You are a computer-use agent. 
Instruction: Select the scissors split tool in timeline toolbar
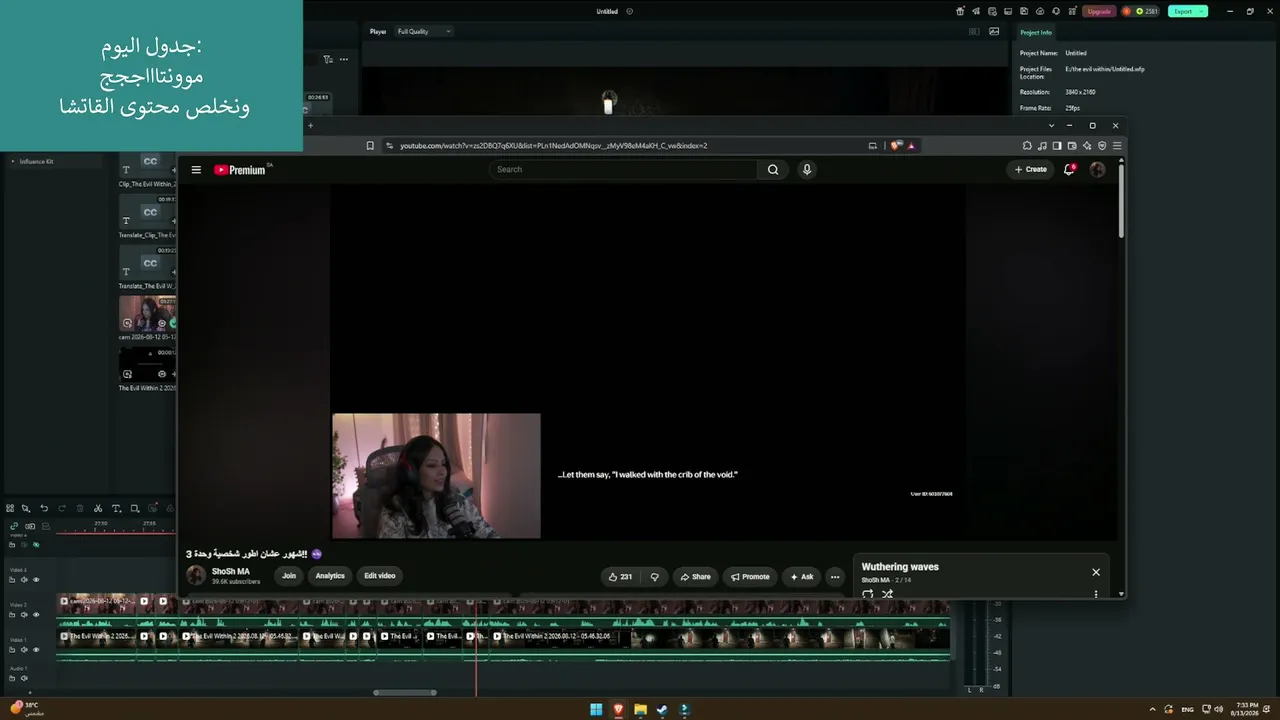98,508
